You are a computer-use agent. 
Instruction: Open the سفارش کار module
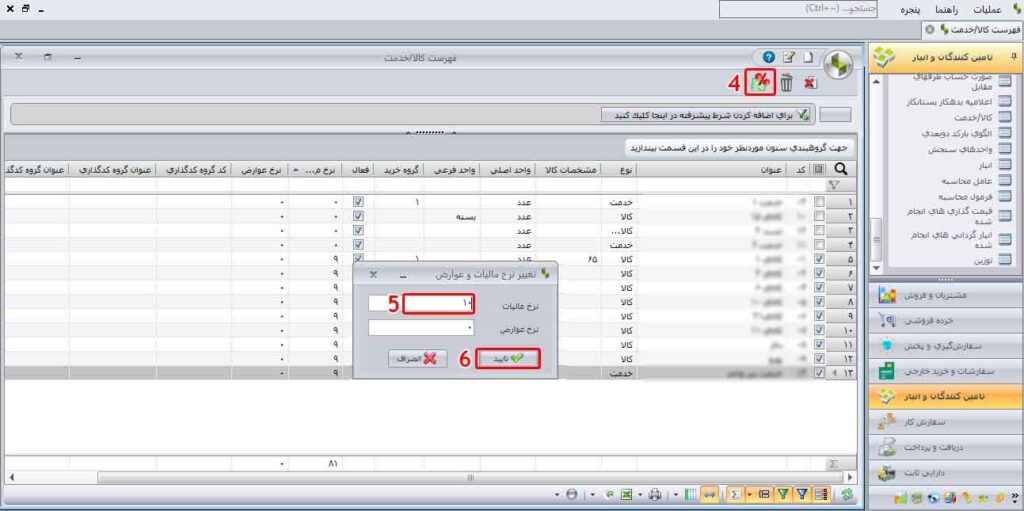pyautogui.click(x=946, y=421)
